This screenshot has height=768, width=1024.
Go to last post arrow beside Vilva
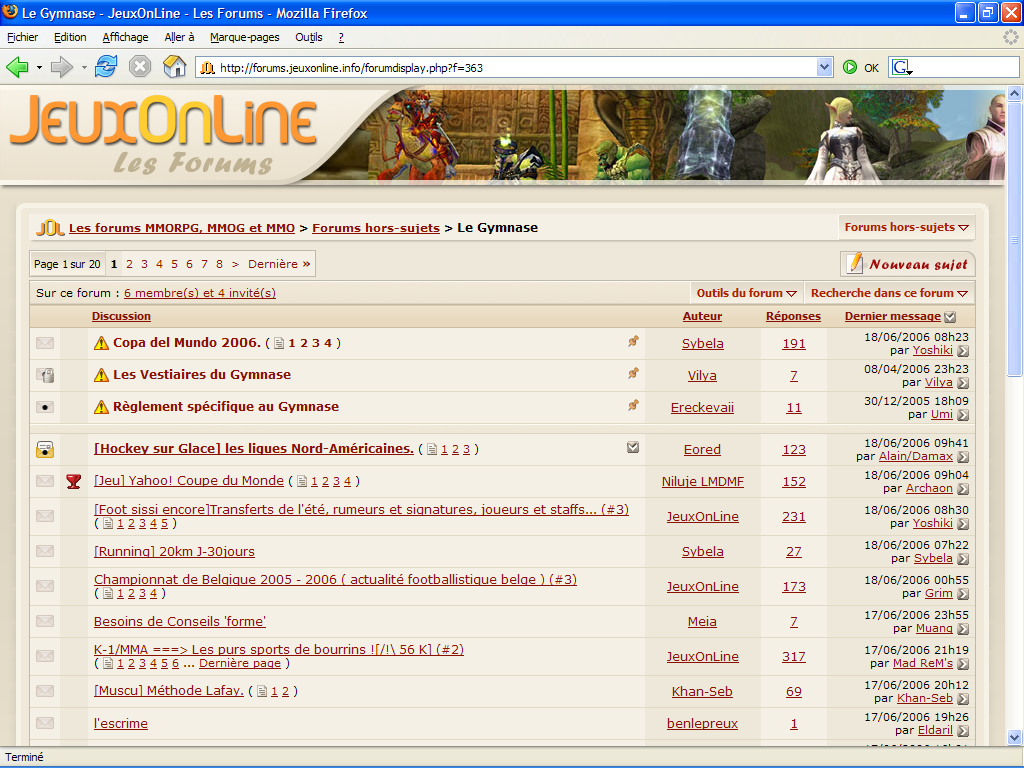pyautogui.click(x=963, y=383)
